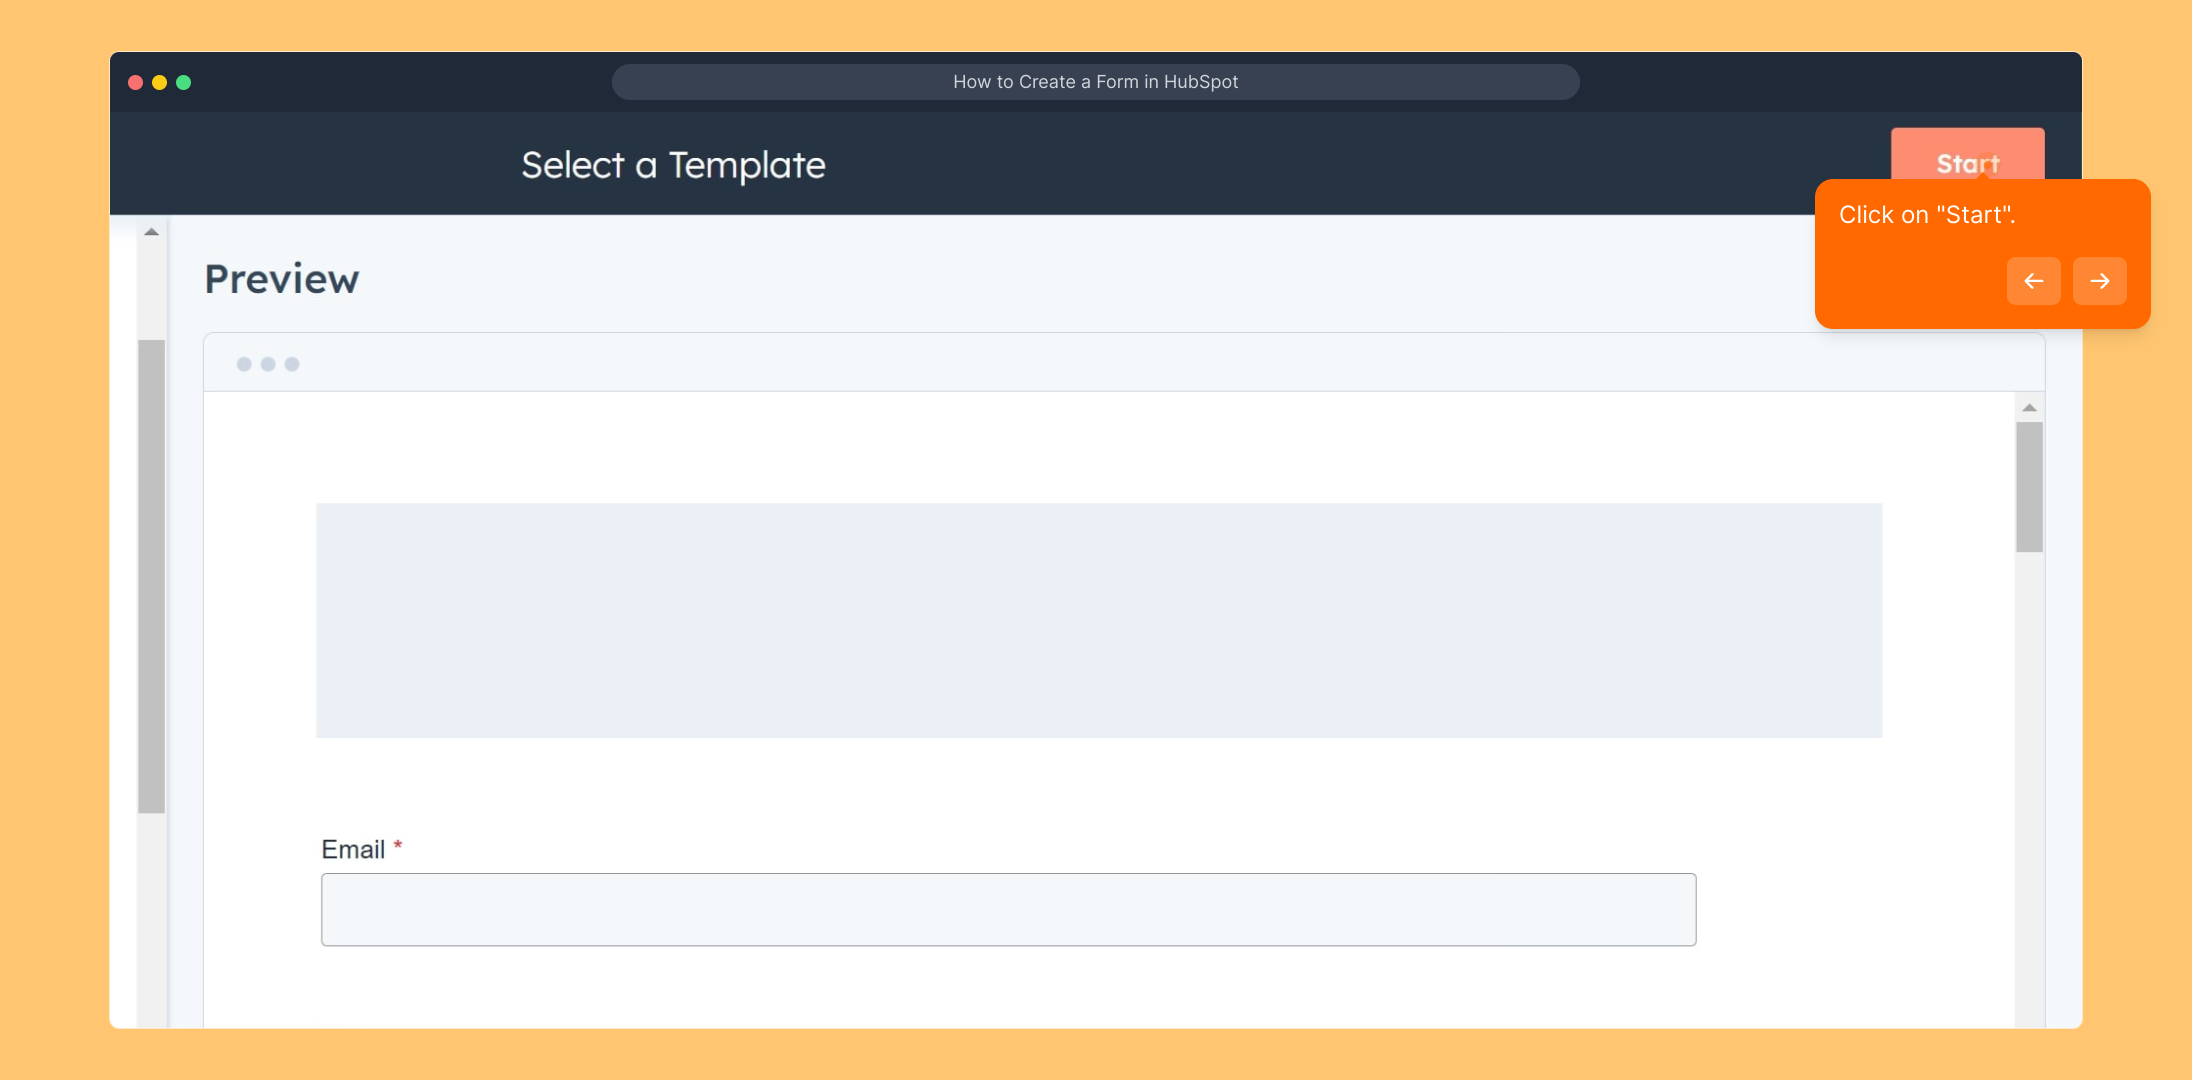Click the preview pane scrollbar up arrow

[2029, 408]
